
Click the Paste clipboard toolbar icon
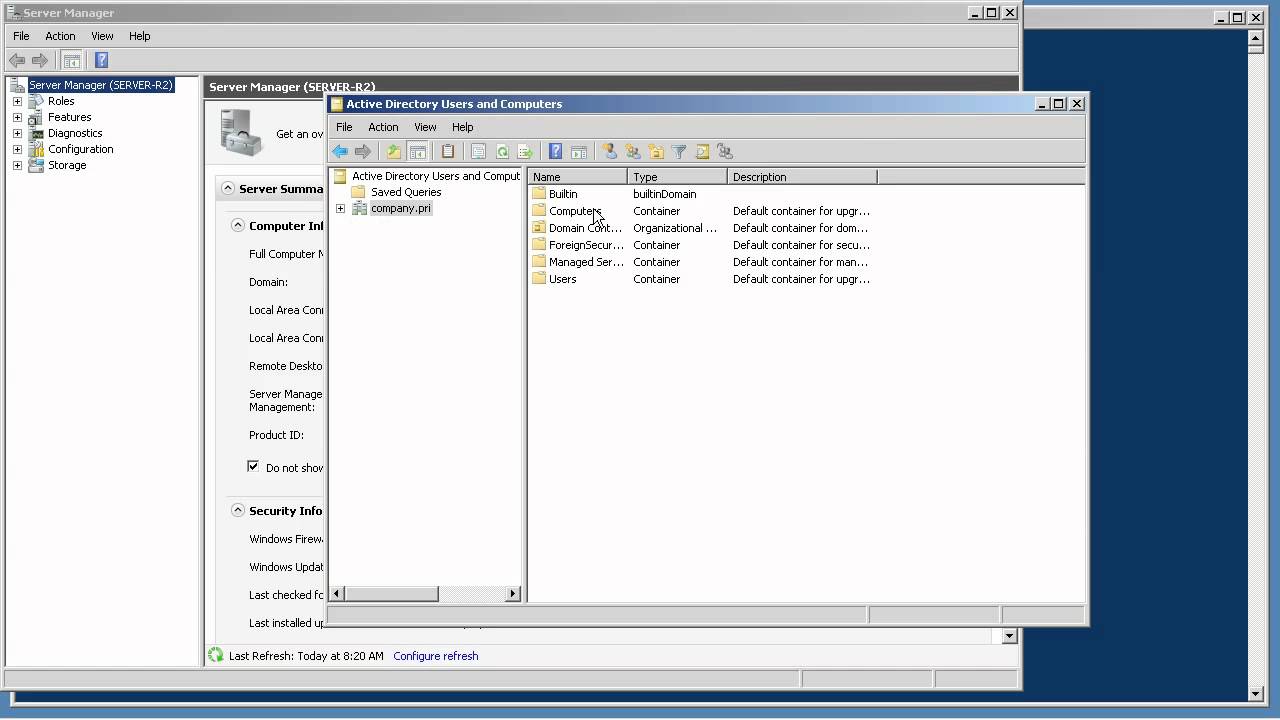coord(448,152)
